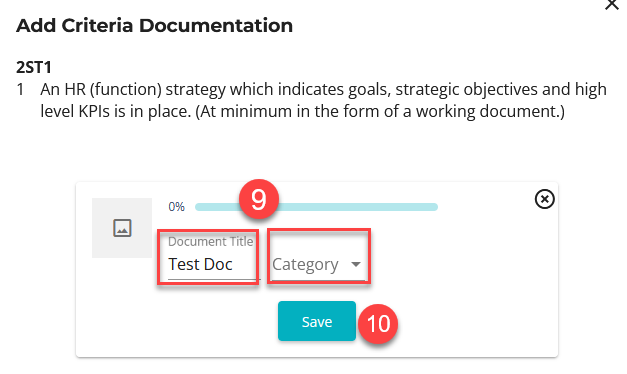Open the Category dropdown
Image resolution: width=627 pixels, height=374 pixels.
click(319, 264)
